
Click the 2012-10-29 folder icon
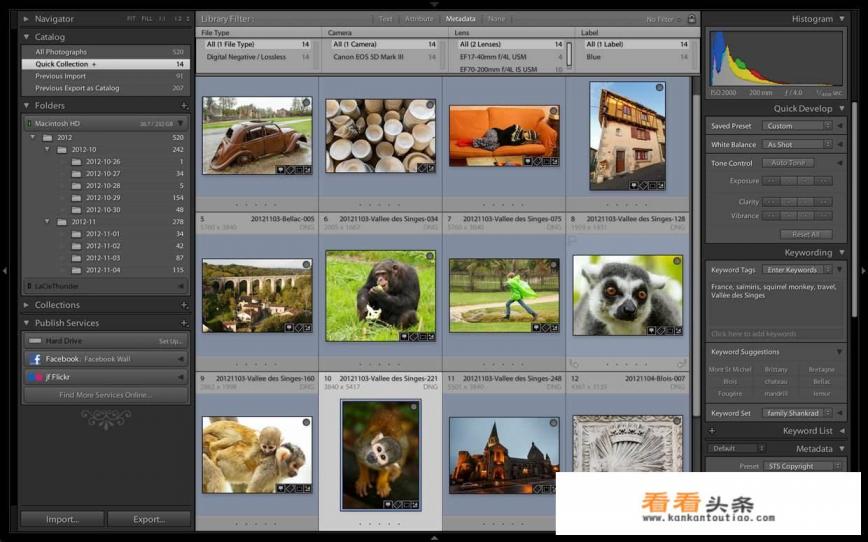[77, 197]
